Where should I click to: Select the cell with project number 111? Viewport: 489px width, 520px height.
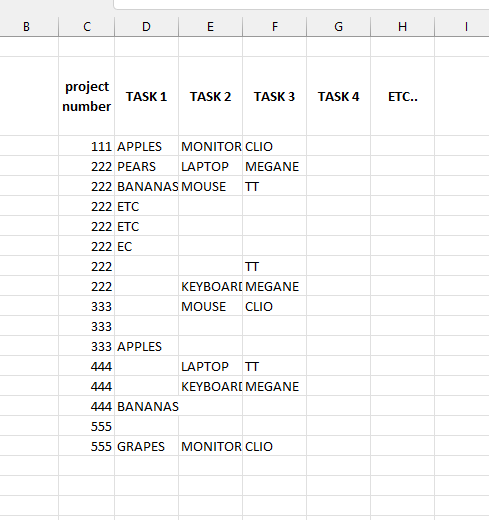(x=87, y=146)
